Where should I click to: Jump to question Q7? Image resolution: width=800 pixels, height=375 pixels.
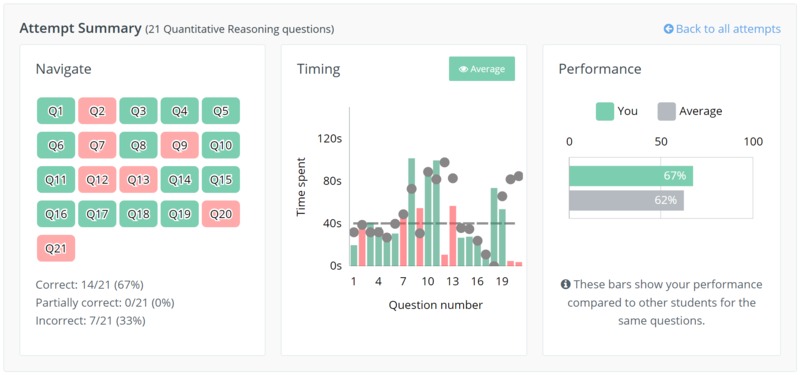point(97,145)
